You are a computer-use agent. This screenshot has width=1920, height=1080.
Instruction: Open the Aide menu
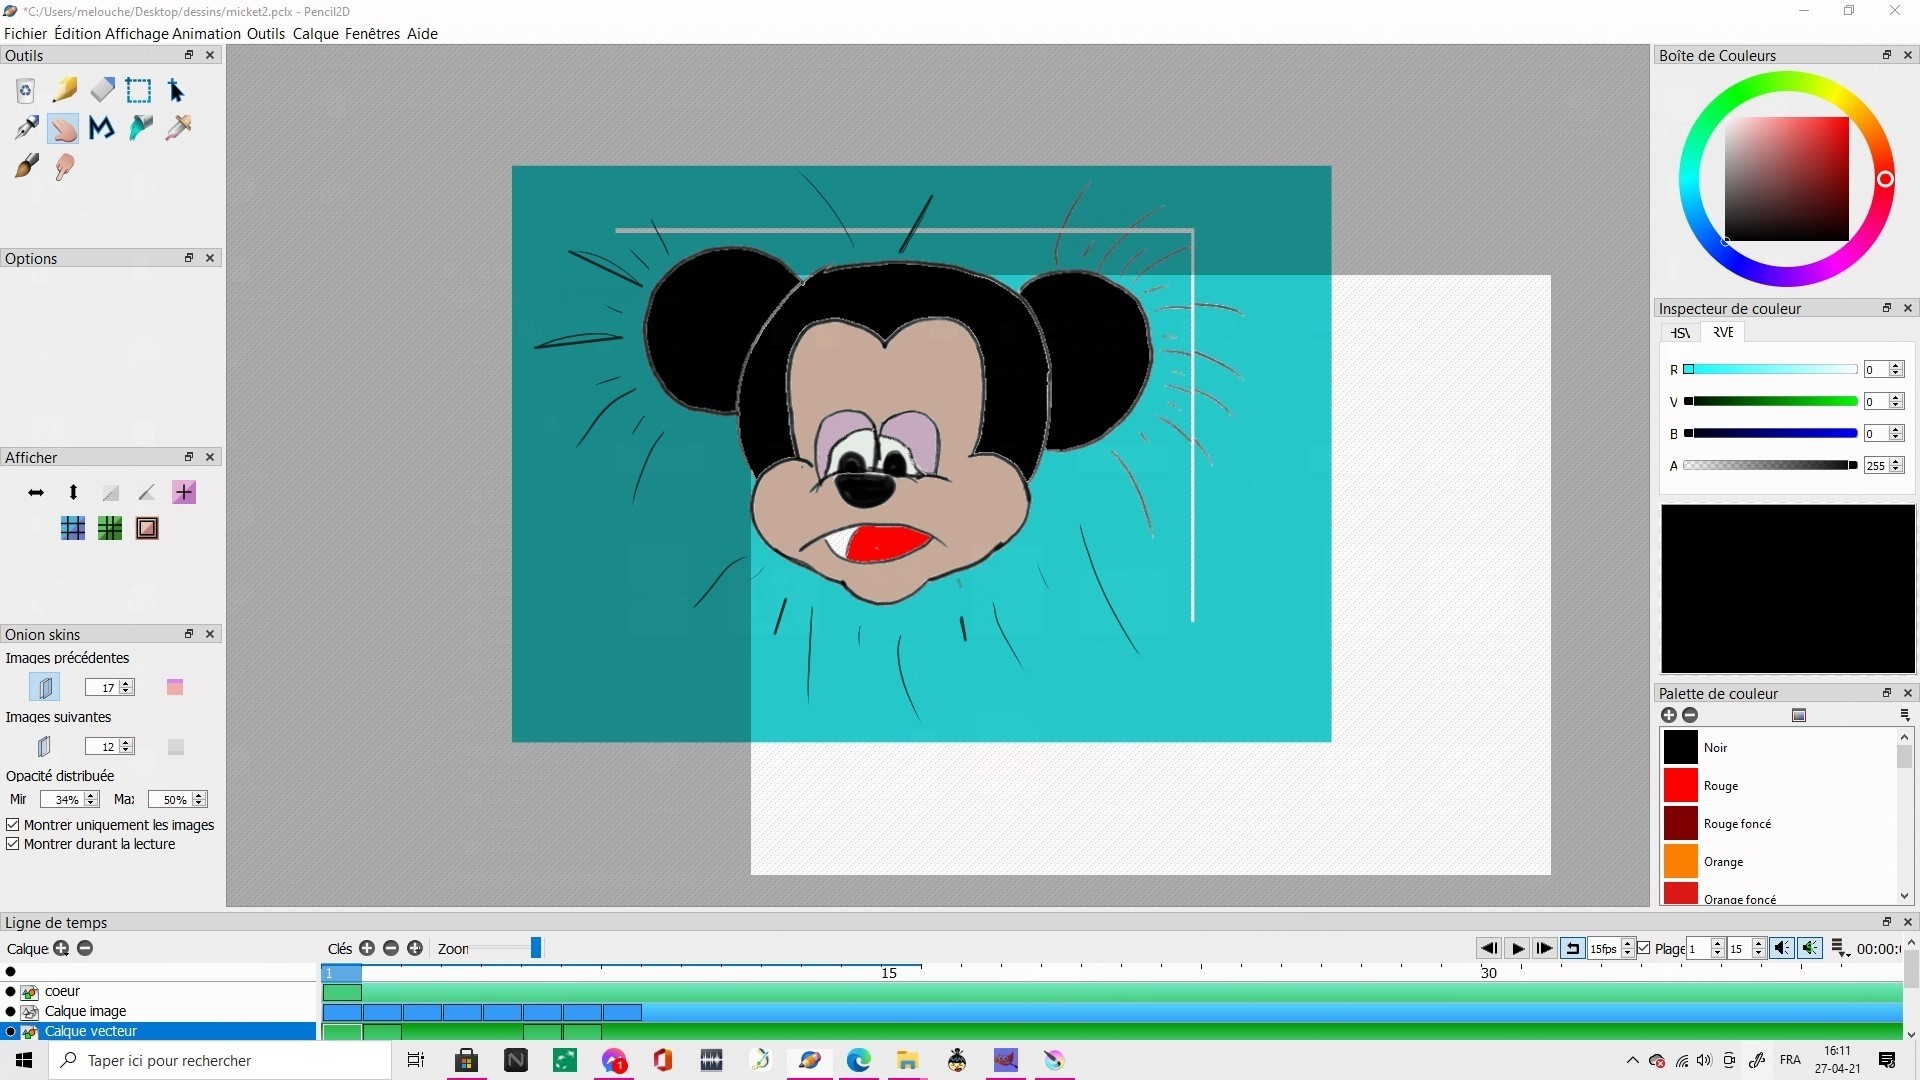(422, 33)
